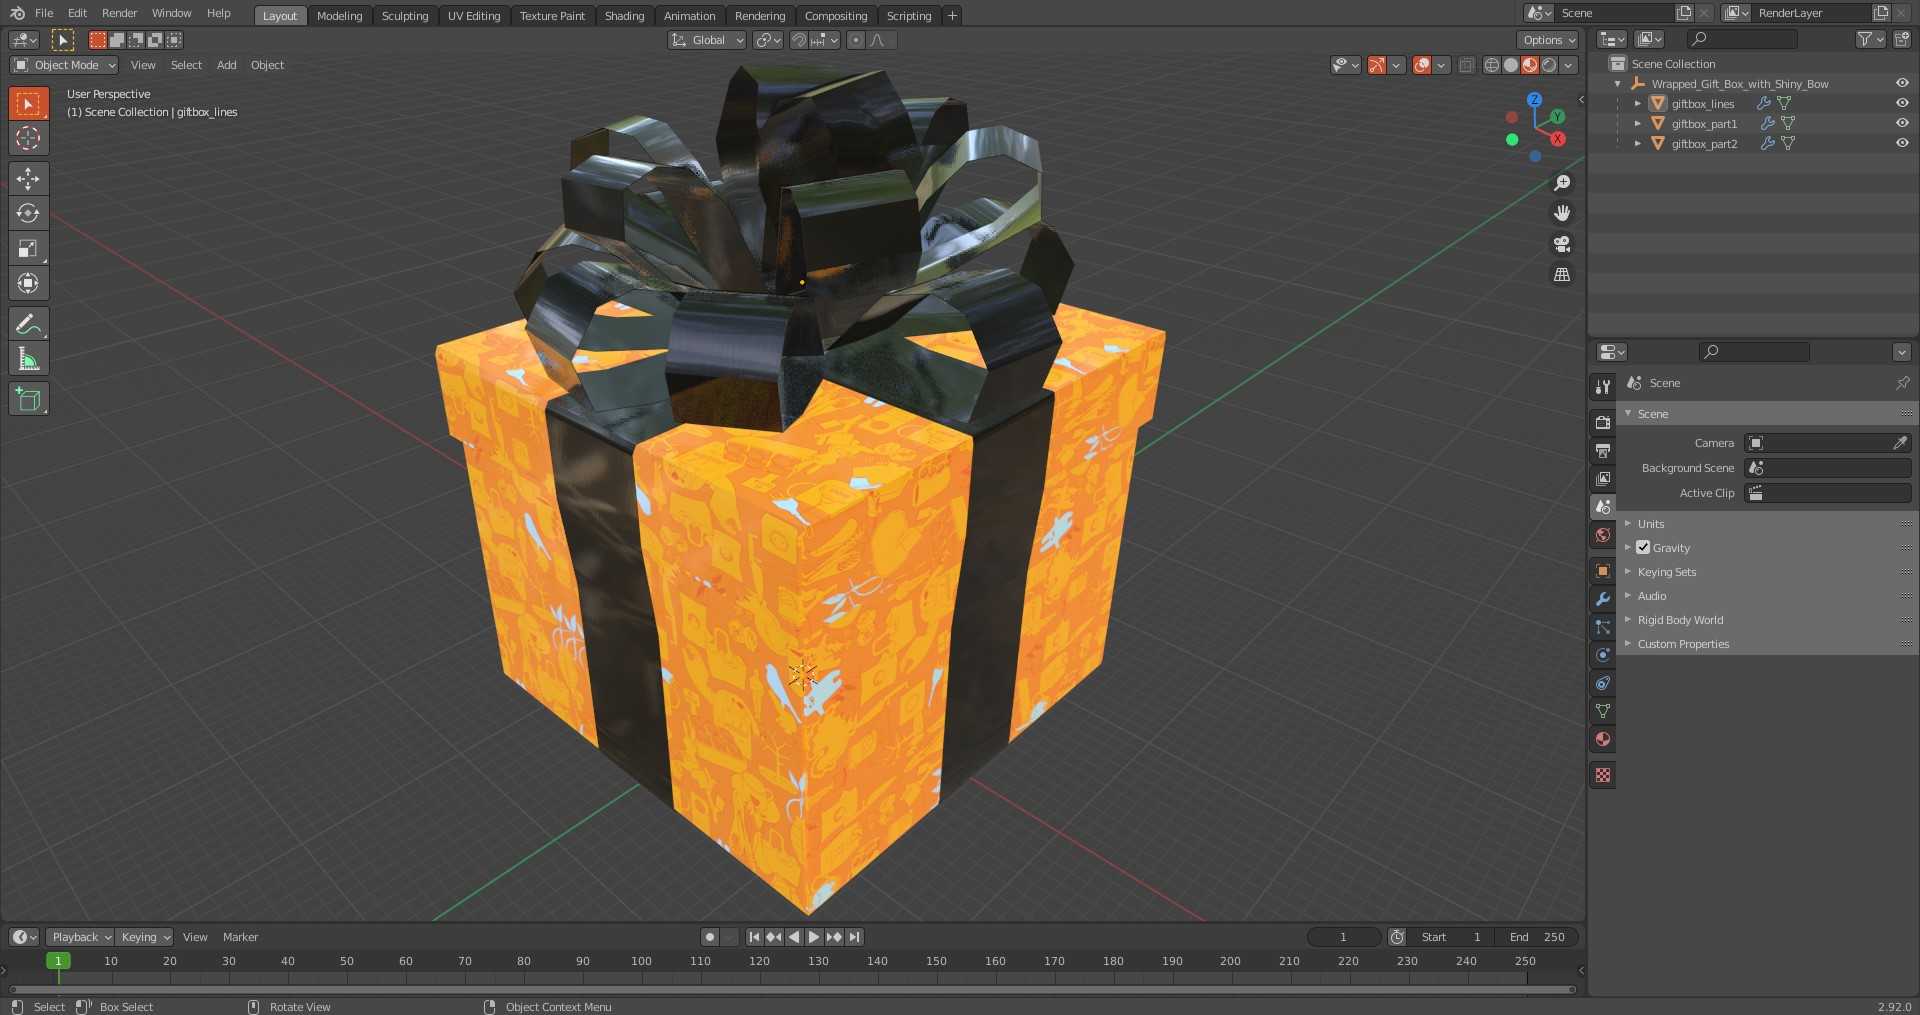Image resolution: width=1920 pixels, height=1015 pixels.
Task: Open the Render properties tab
Action: tap(1603, 422)
